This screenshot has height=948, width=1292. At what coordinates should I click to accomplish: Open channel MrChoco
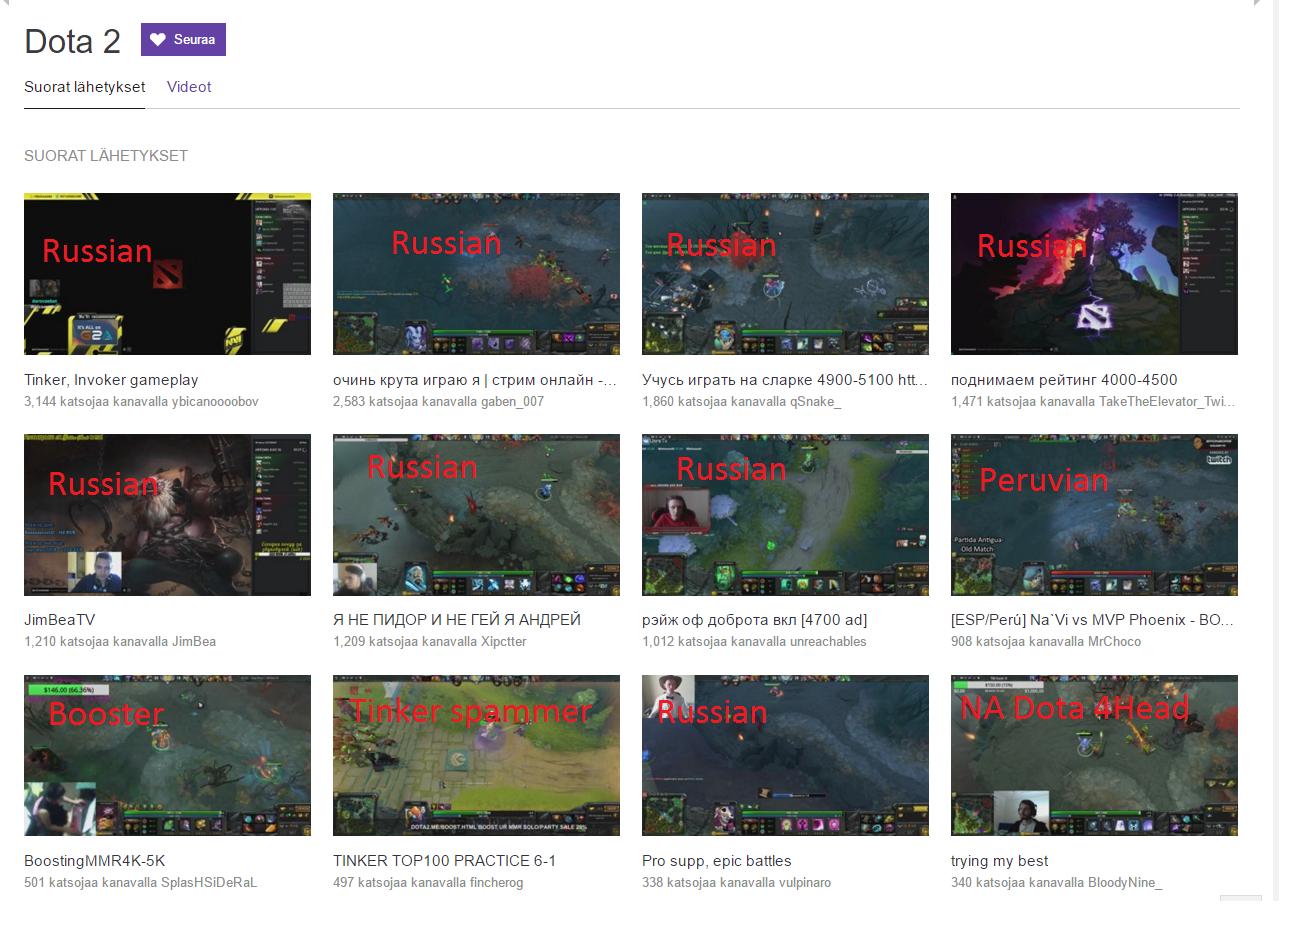[1113, 642]
